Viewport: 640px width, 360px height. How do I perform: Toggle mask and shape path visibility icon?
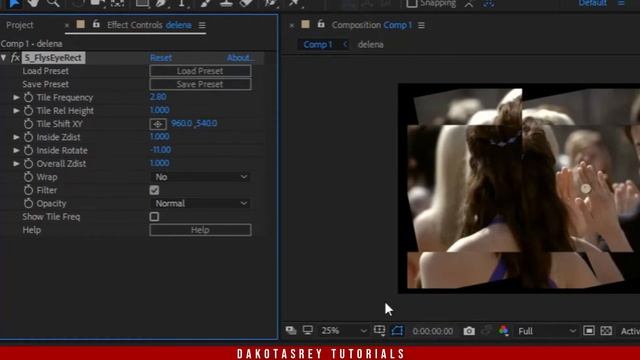point(397,331)
